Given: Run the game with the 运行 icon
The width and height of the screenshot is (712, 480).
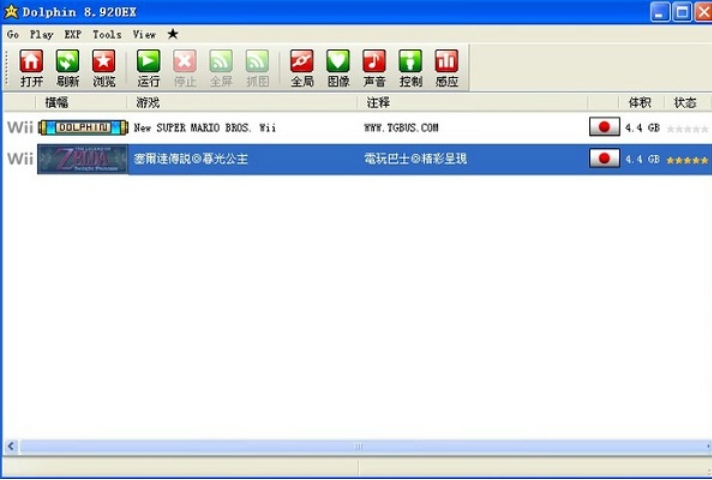Looking at the screenshot, I should [x=148, y=61].
